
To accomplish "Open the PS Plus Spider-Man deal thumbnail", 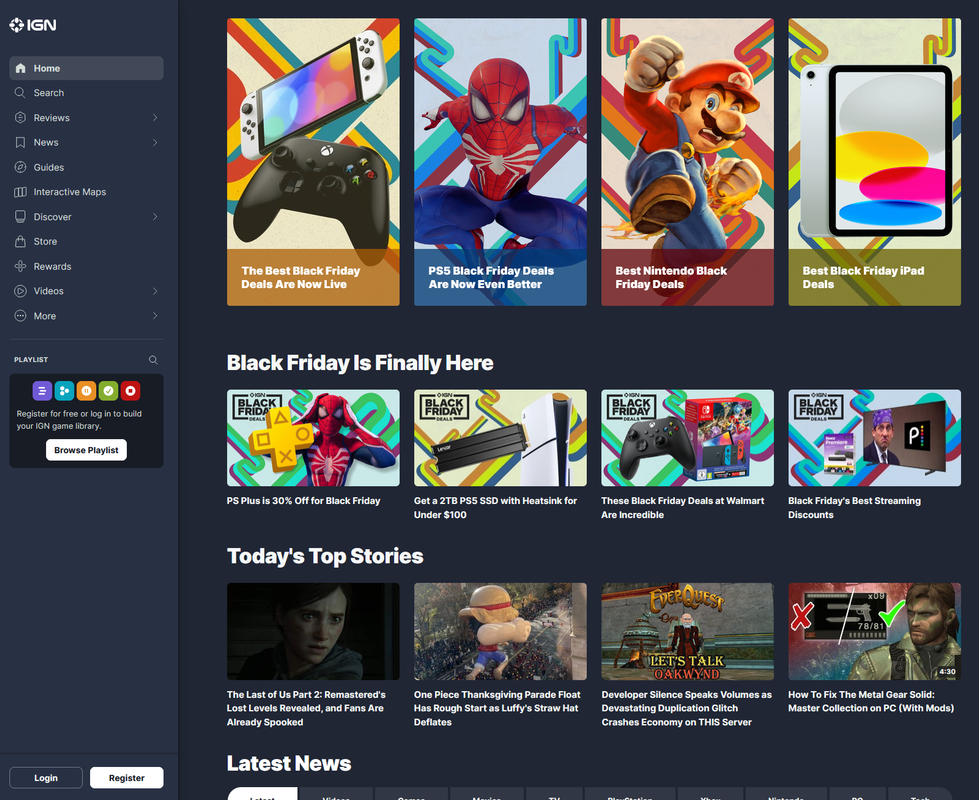I will coord(313,438).
